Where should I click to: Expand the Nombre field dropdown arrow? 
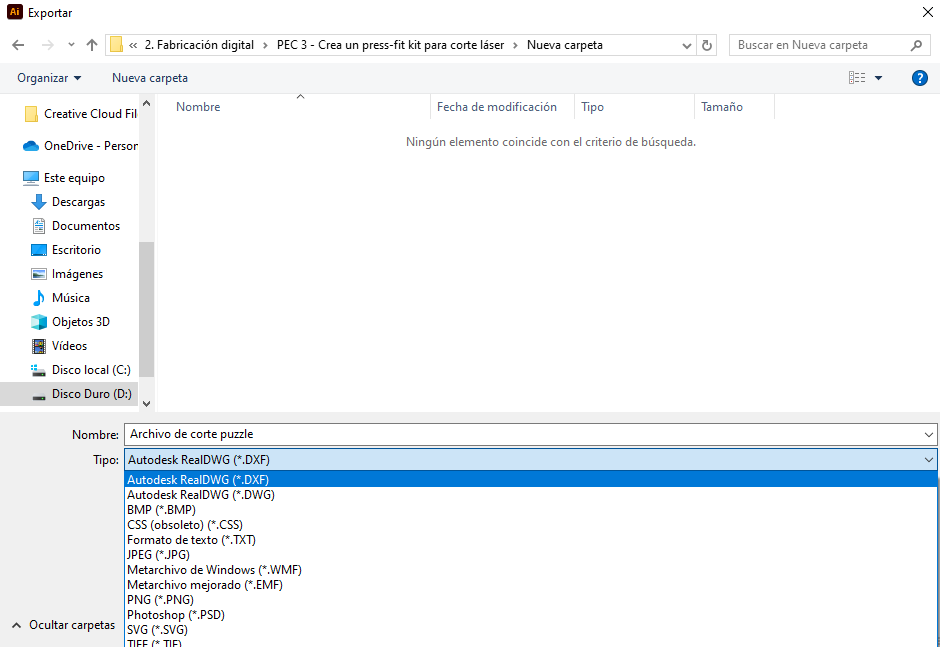point(929,434)
